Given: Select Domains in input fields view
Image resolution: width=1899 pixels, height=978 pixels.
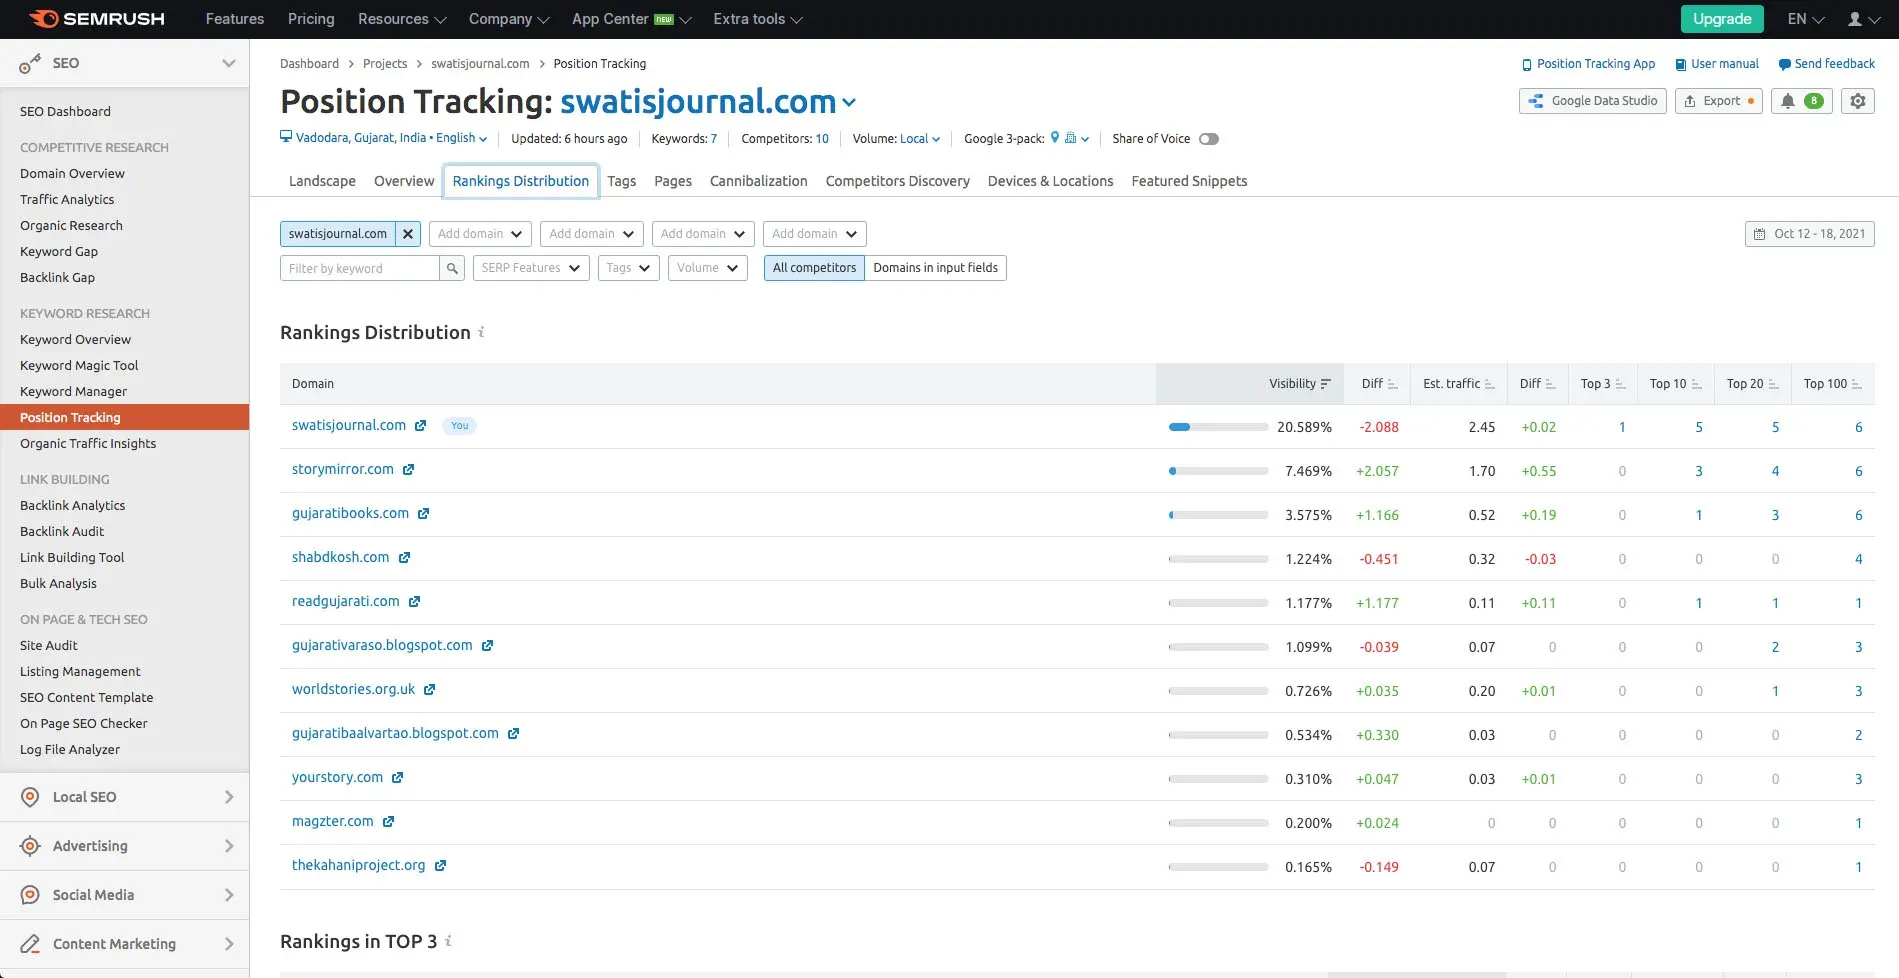Looking at the screenshot, I should click(x=935, y=268).
